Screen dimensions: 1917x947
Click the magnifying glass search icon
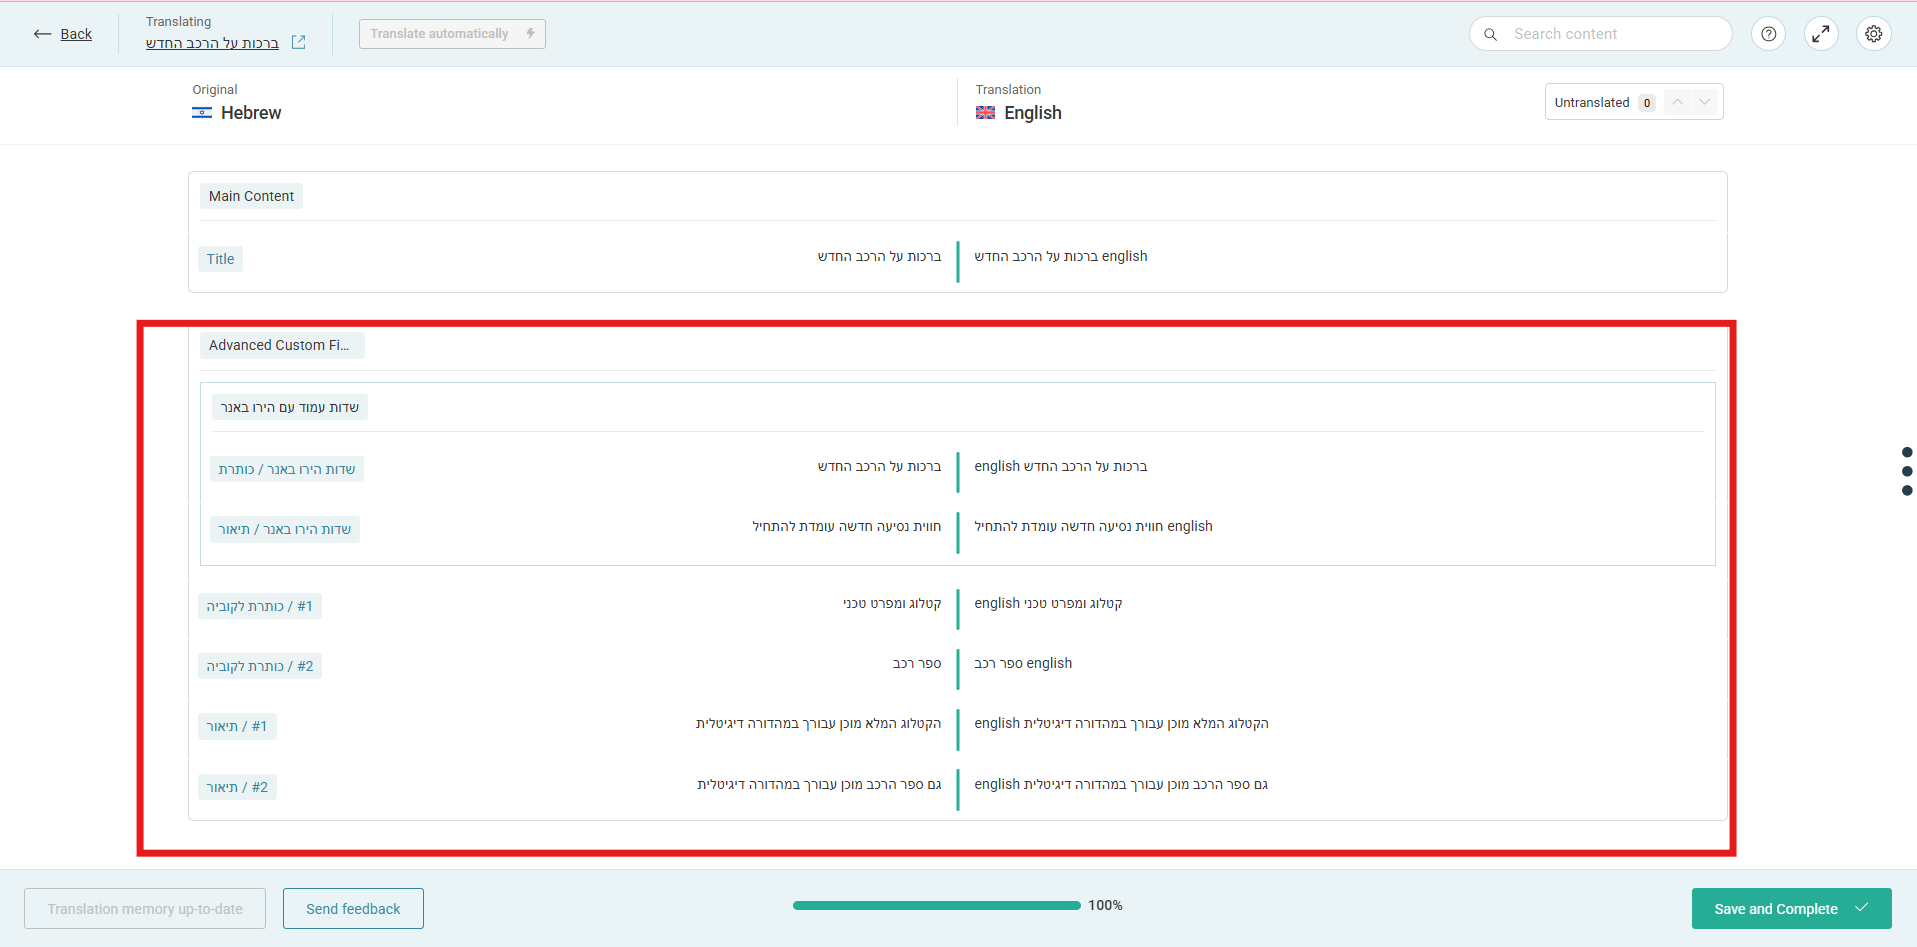[1490, 34]
